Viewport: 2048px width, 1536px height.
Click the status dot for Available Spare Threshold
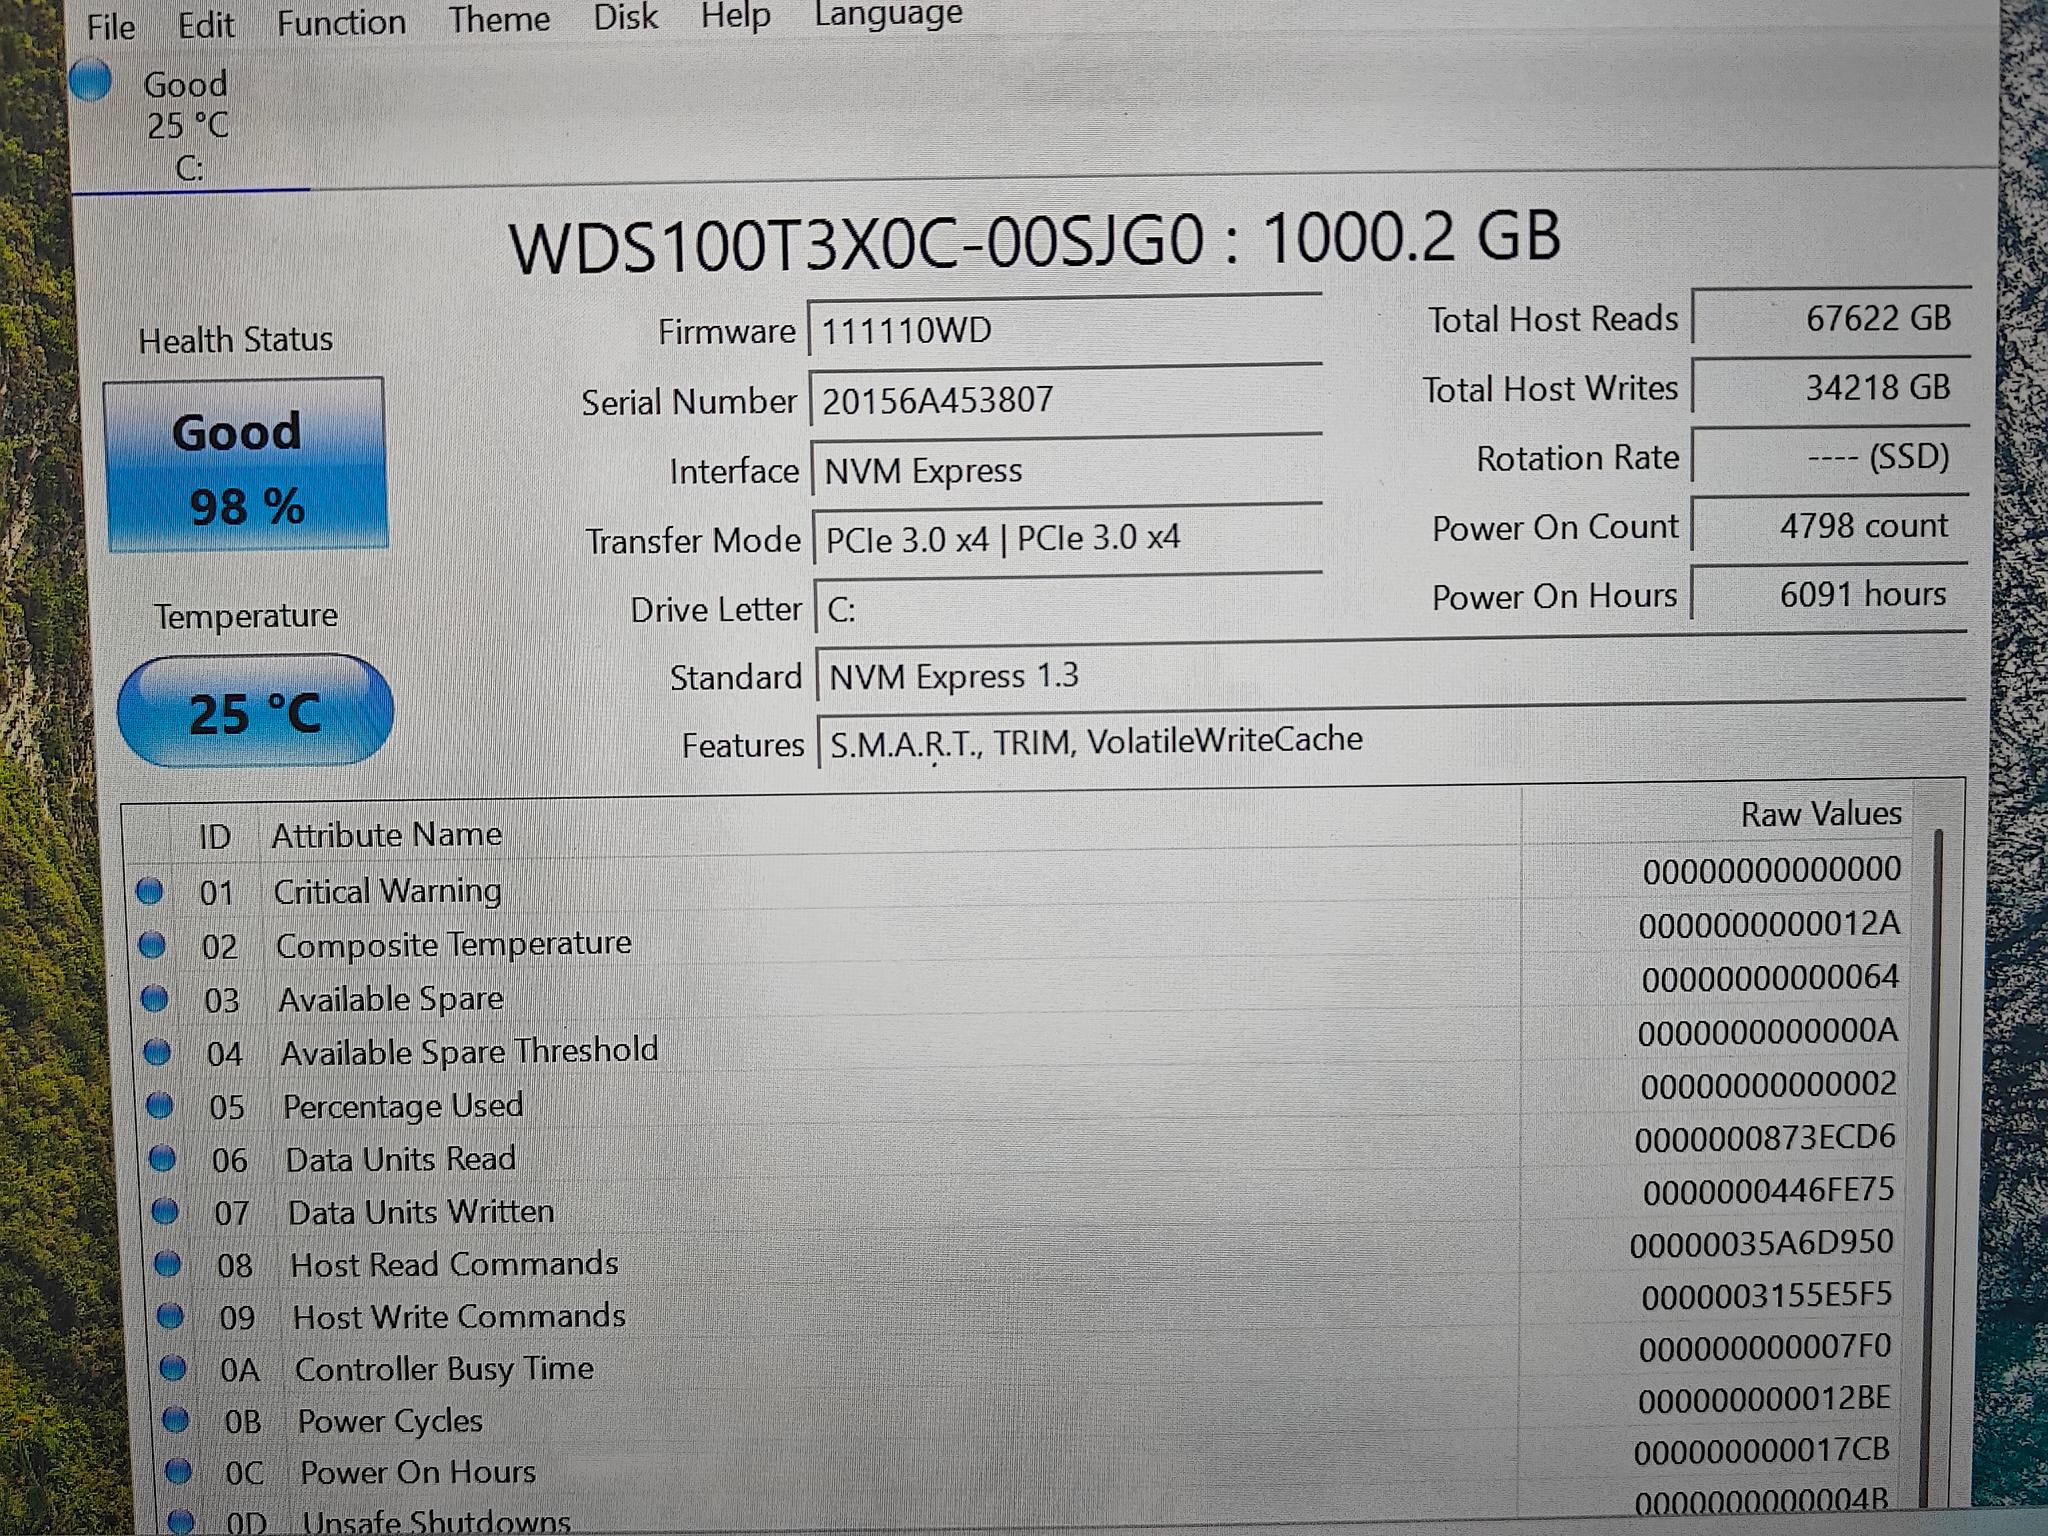tap(157, 1052)
